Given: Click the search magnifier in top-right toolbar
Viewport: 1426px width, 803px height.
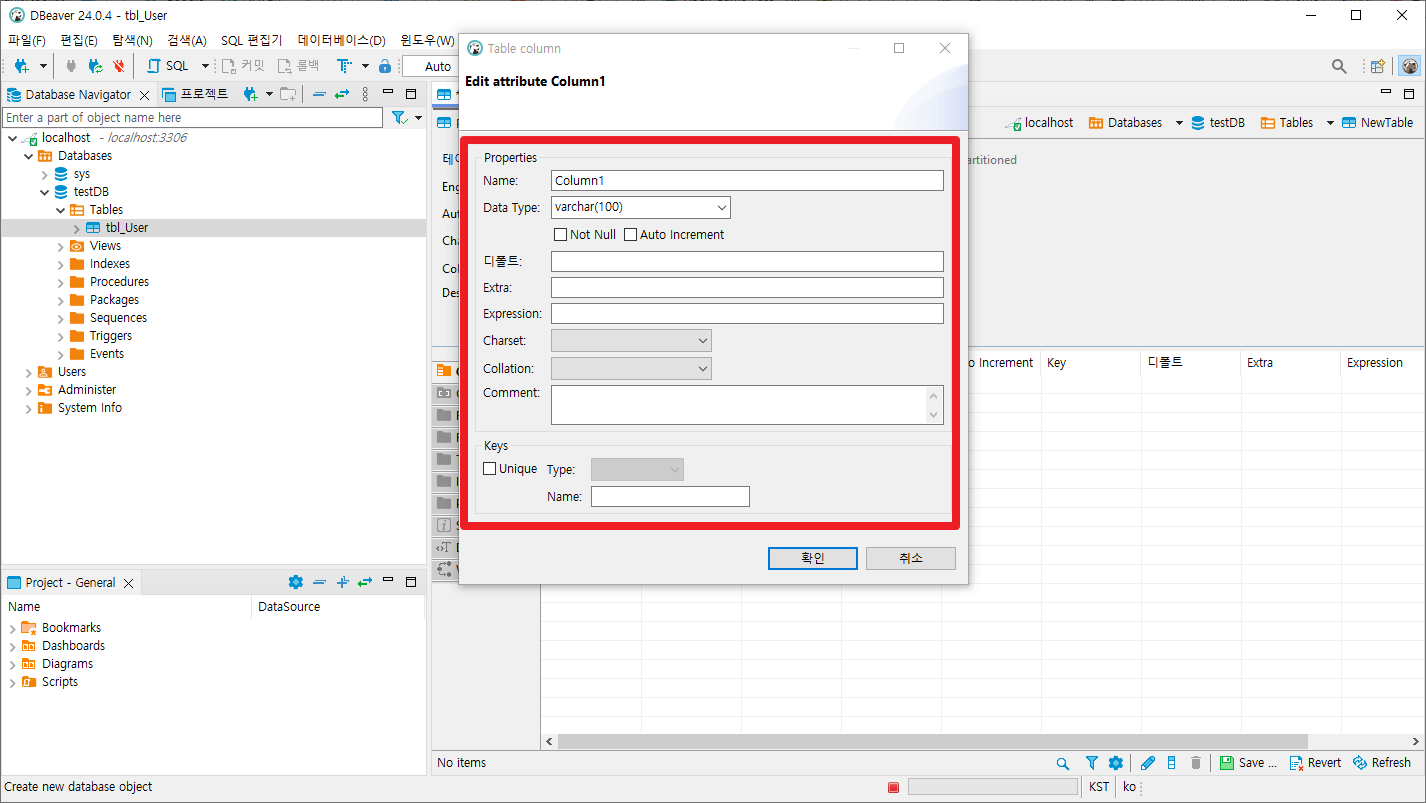Looking at the screenshot, I should [x=1339, y=66].
